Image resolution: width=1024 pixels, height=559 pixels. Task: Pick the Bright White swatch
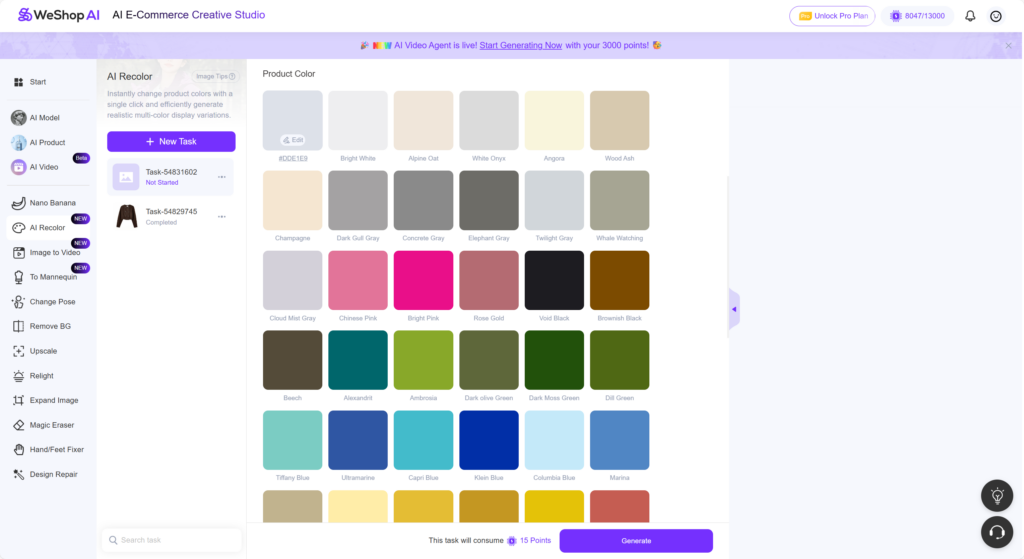click(x=358, y=120)
